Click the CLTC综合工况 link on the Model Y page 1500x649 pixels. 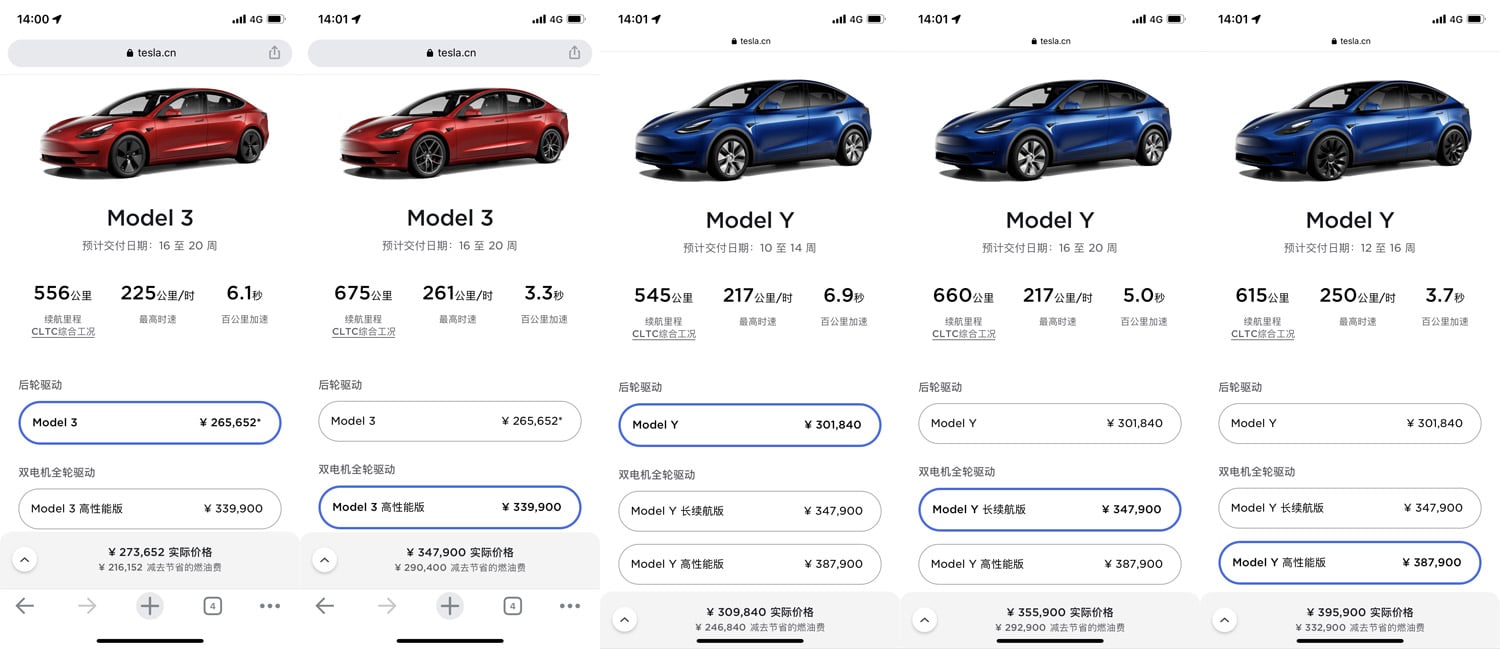coord(663,333)
